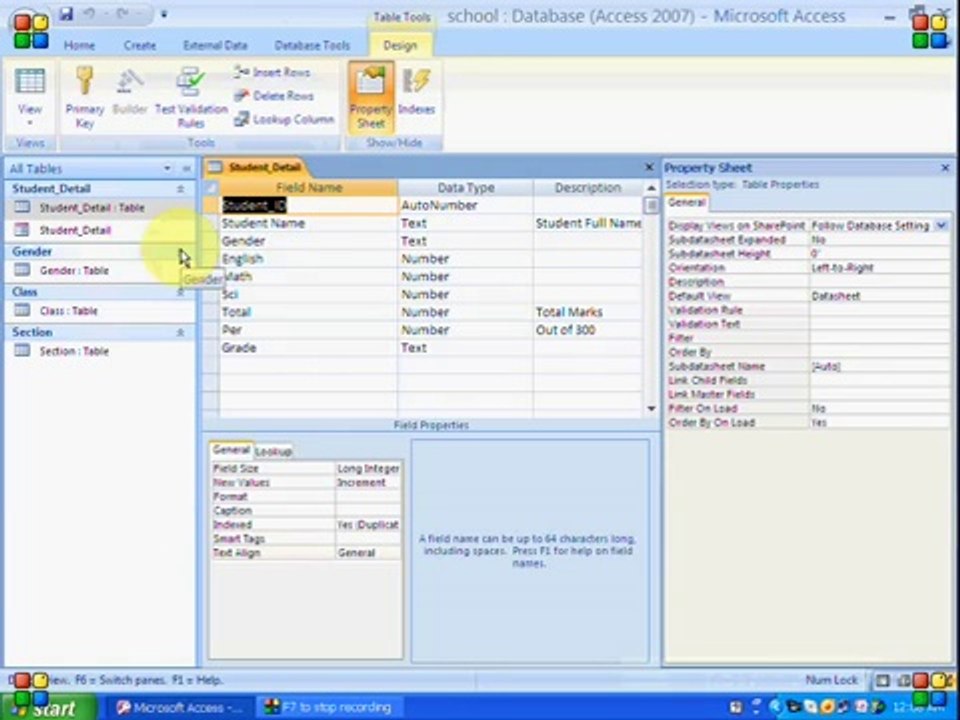Click Subdatasheet Expanded property value
The image size is (960, 720).
[879, 240]
